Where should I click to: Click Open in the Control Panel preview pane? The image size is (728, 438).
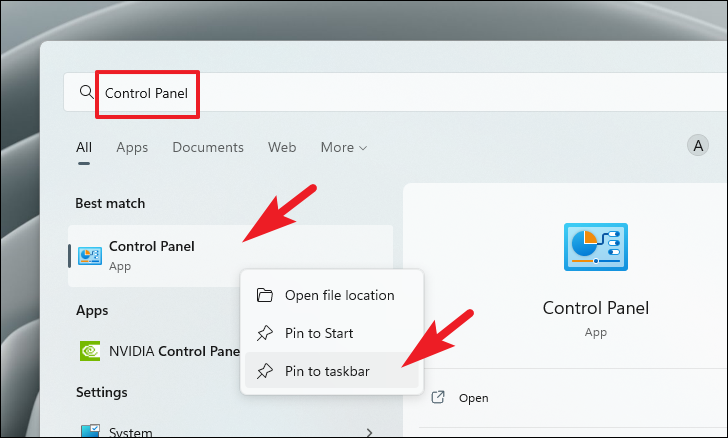coord(473,398)
